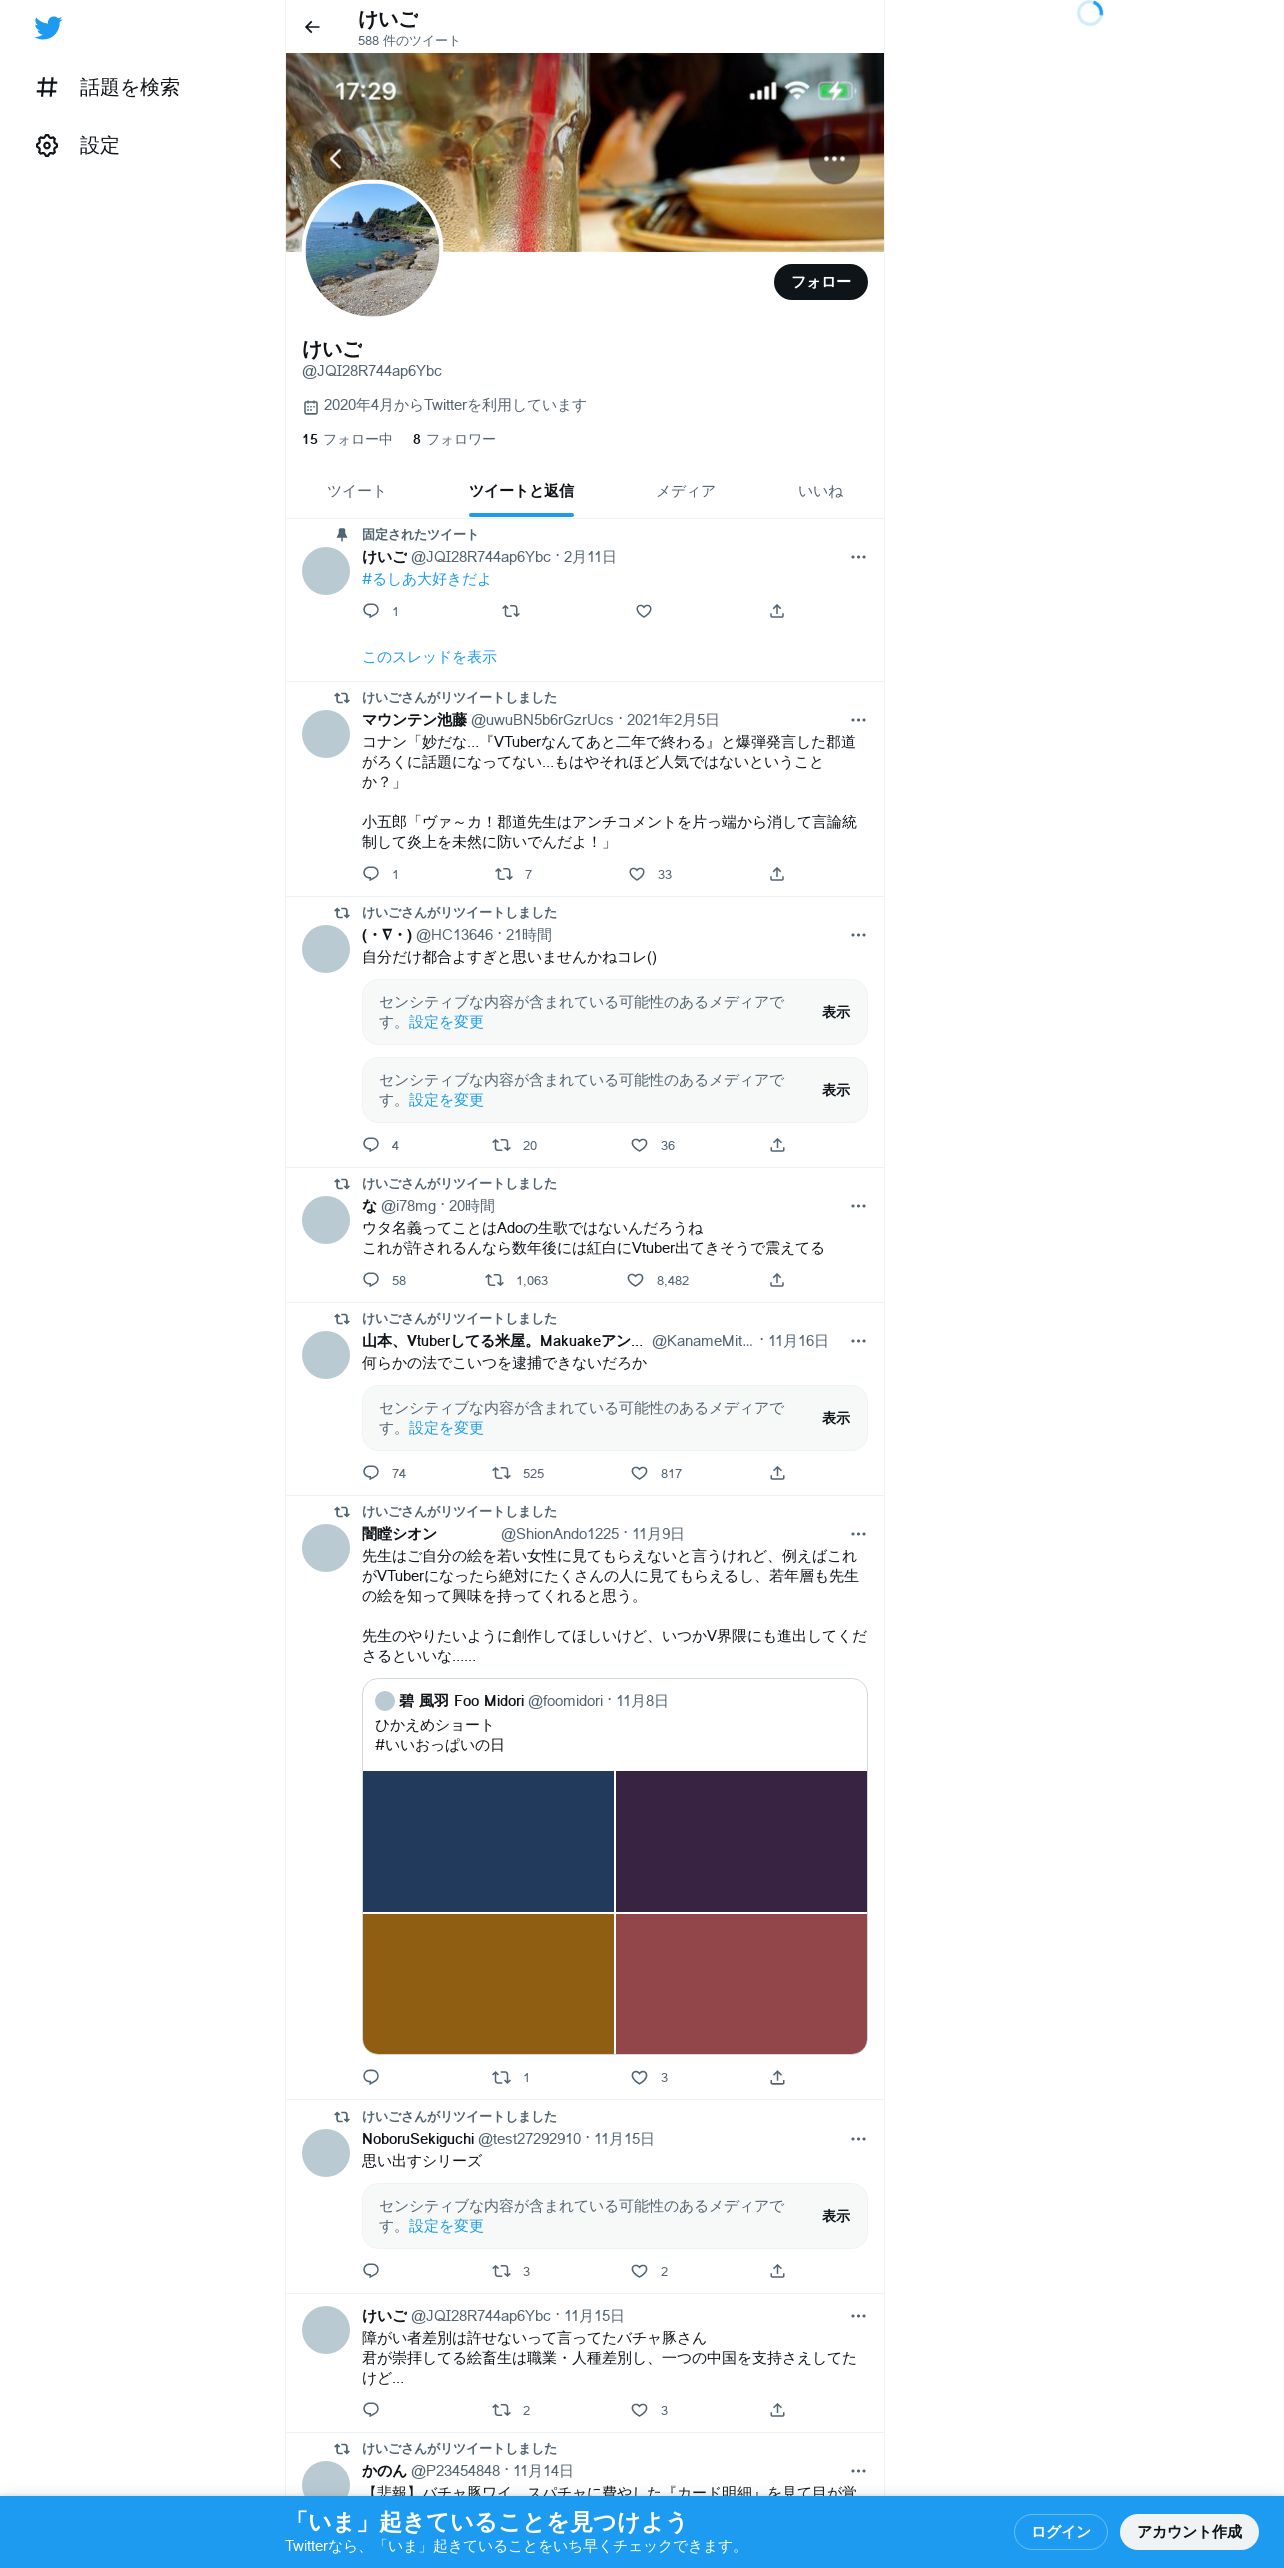Open the dark blue image in quoted tweet
Viewport: 1284px width, 2568px height.
[x=488, y=1841]
